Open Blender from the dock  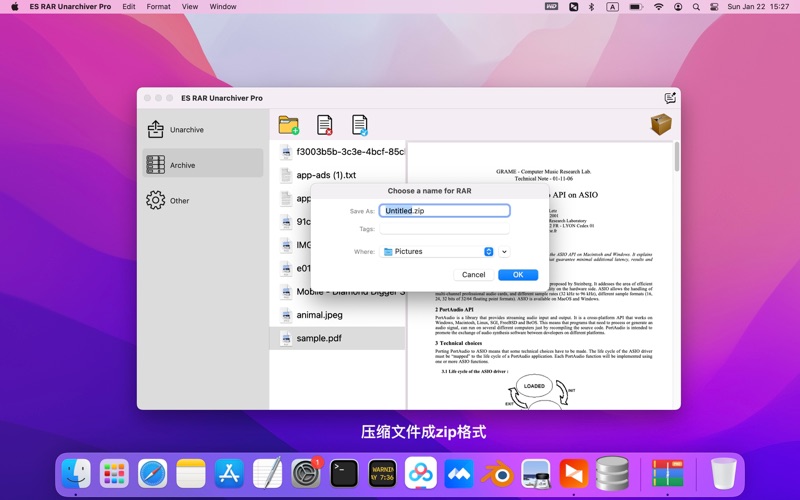click(497, 473)
